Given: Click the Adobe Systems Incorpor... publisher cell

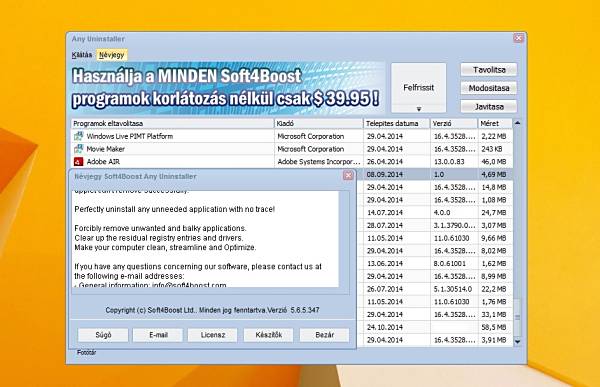Looking at the screenshot, I should 319,162.
